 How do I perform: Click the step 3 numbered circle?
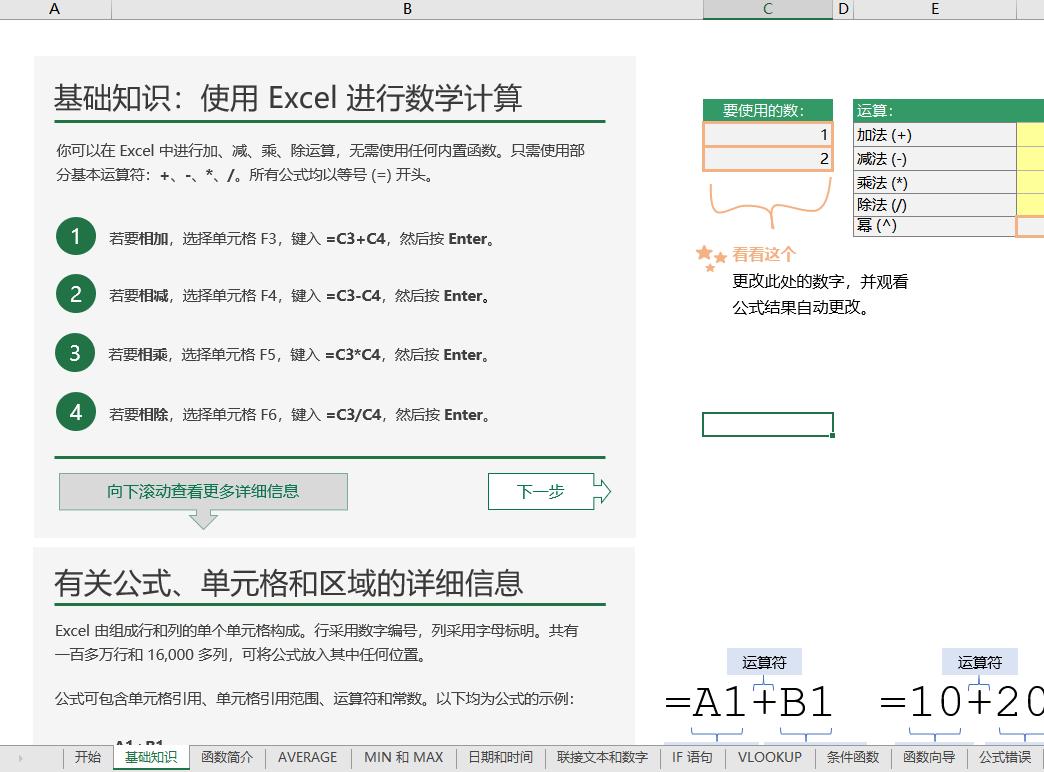pyautogui.click(x=75, y=353)
